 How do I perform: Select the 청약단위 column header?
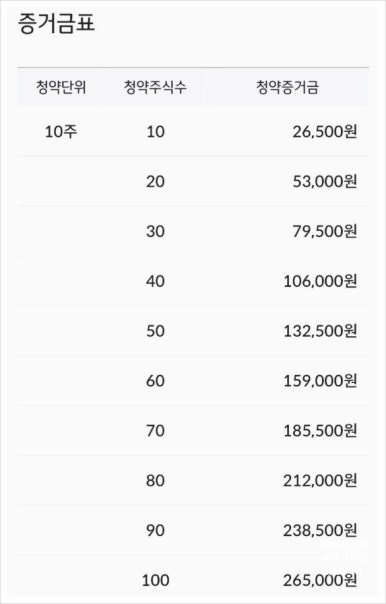click(x=61, y=87)
